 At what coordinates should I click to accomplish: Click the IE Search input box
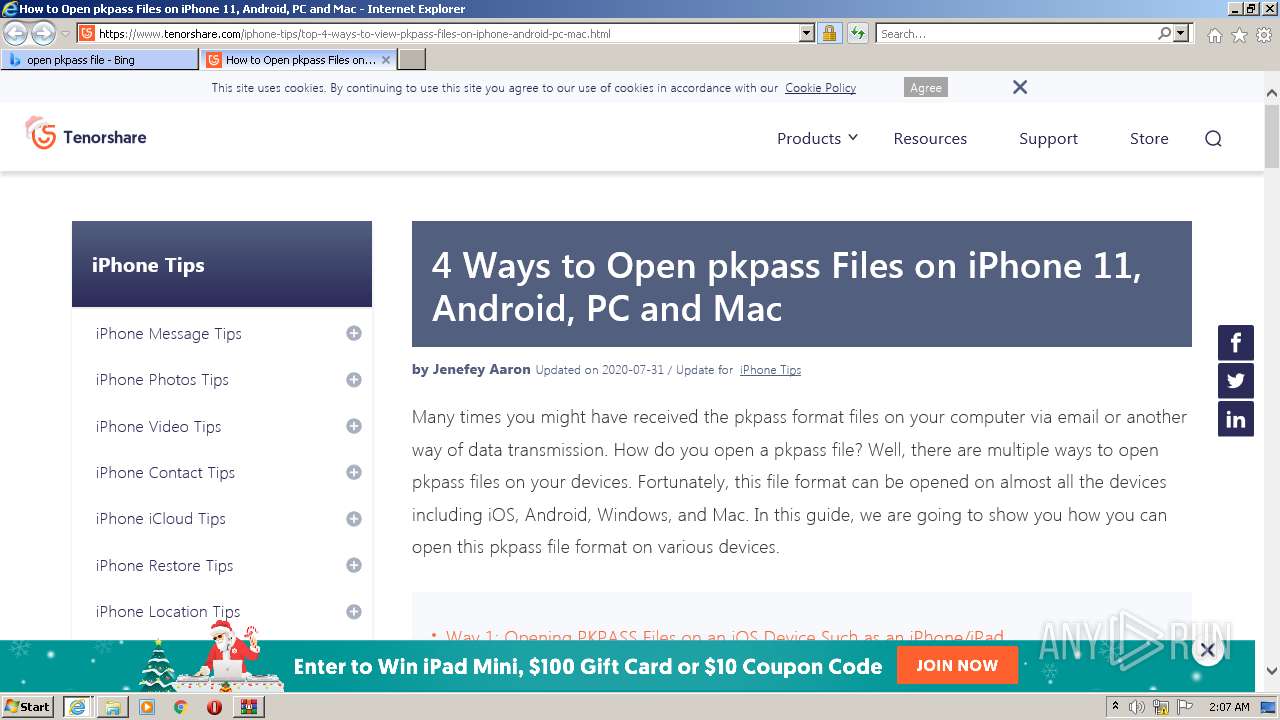[x=1015, y=33]
